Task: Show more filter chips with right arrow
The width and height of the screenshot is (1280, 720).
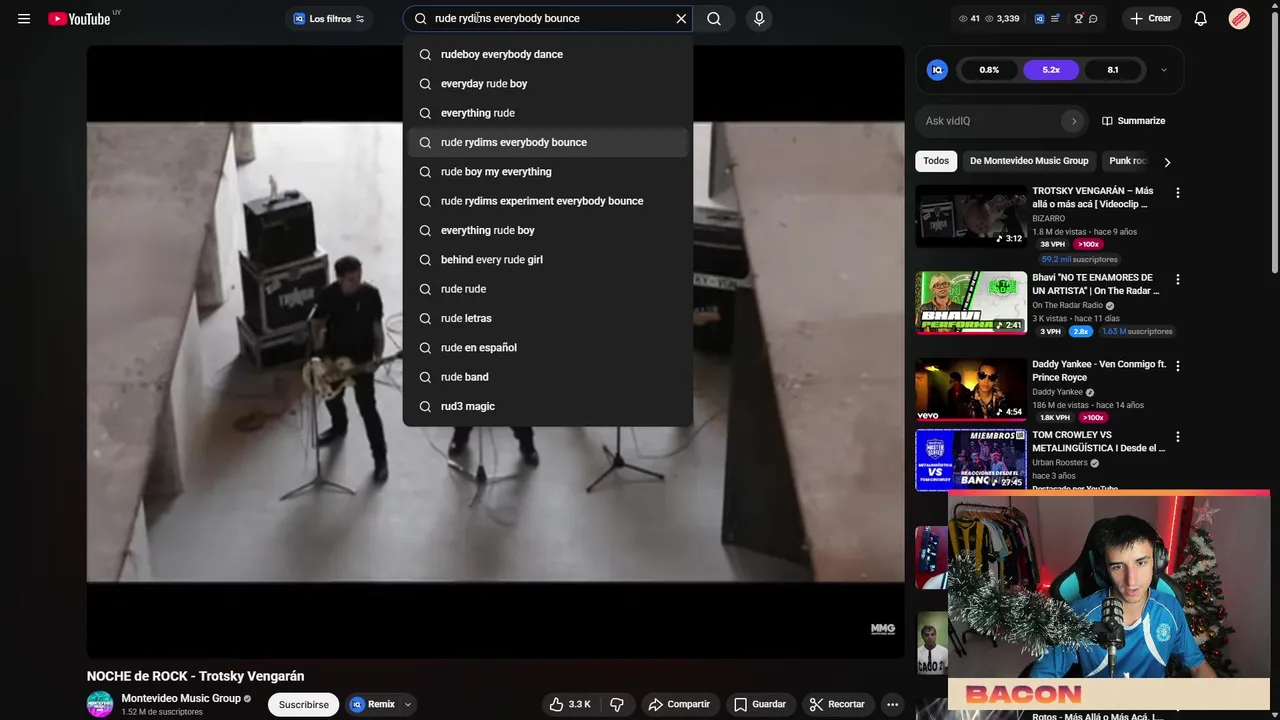Action: pyautogui.click(x=1166, y=162)
